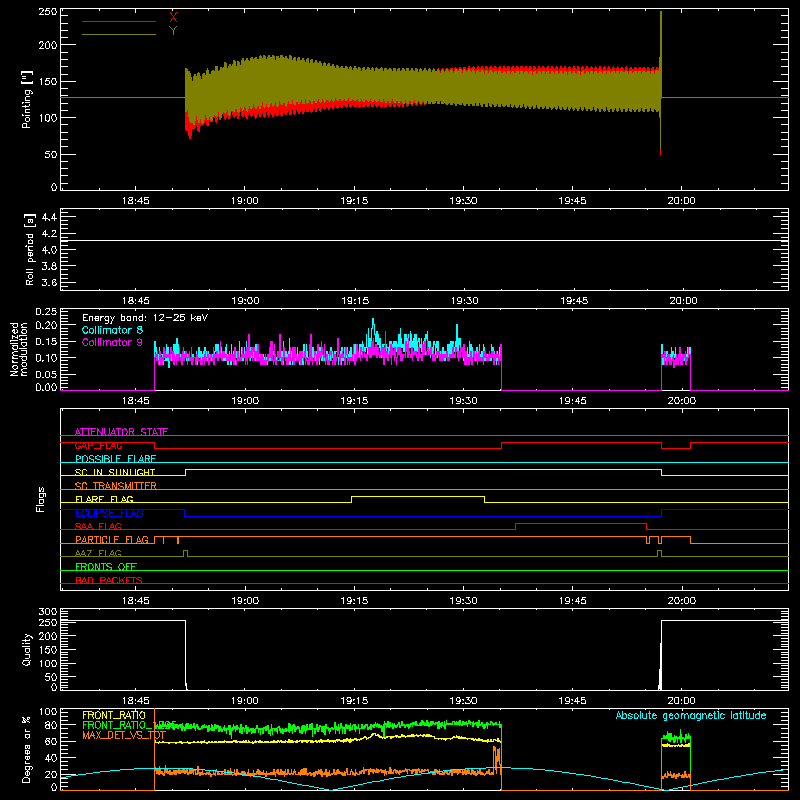Click the cyan Collimator 8 peak near 19:17
Image resolution: width=800 pixels, height=800 pixels.
click(x=373, y=327)
